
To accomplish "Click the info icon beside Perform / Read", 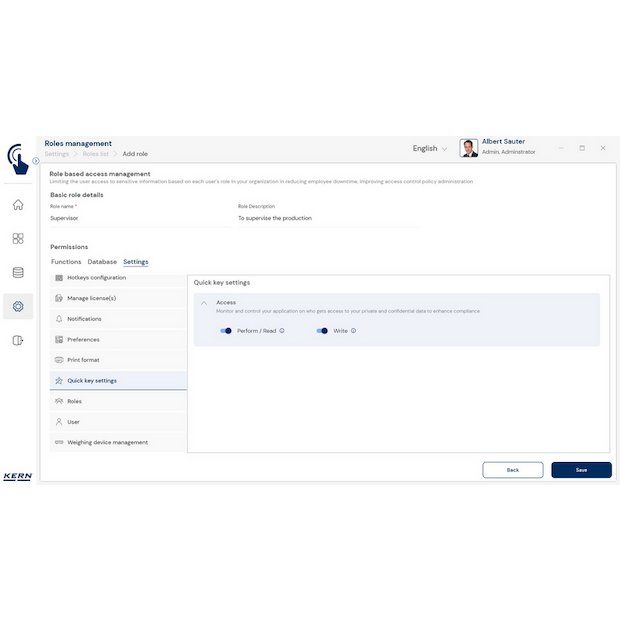I will pos(282,330).
